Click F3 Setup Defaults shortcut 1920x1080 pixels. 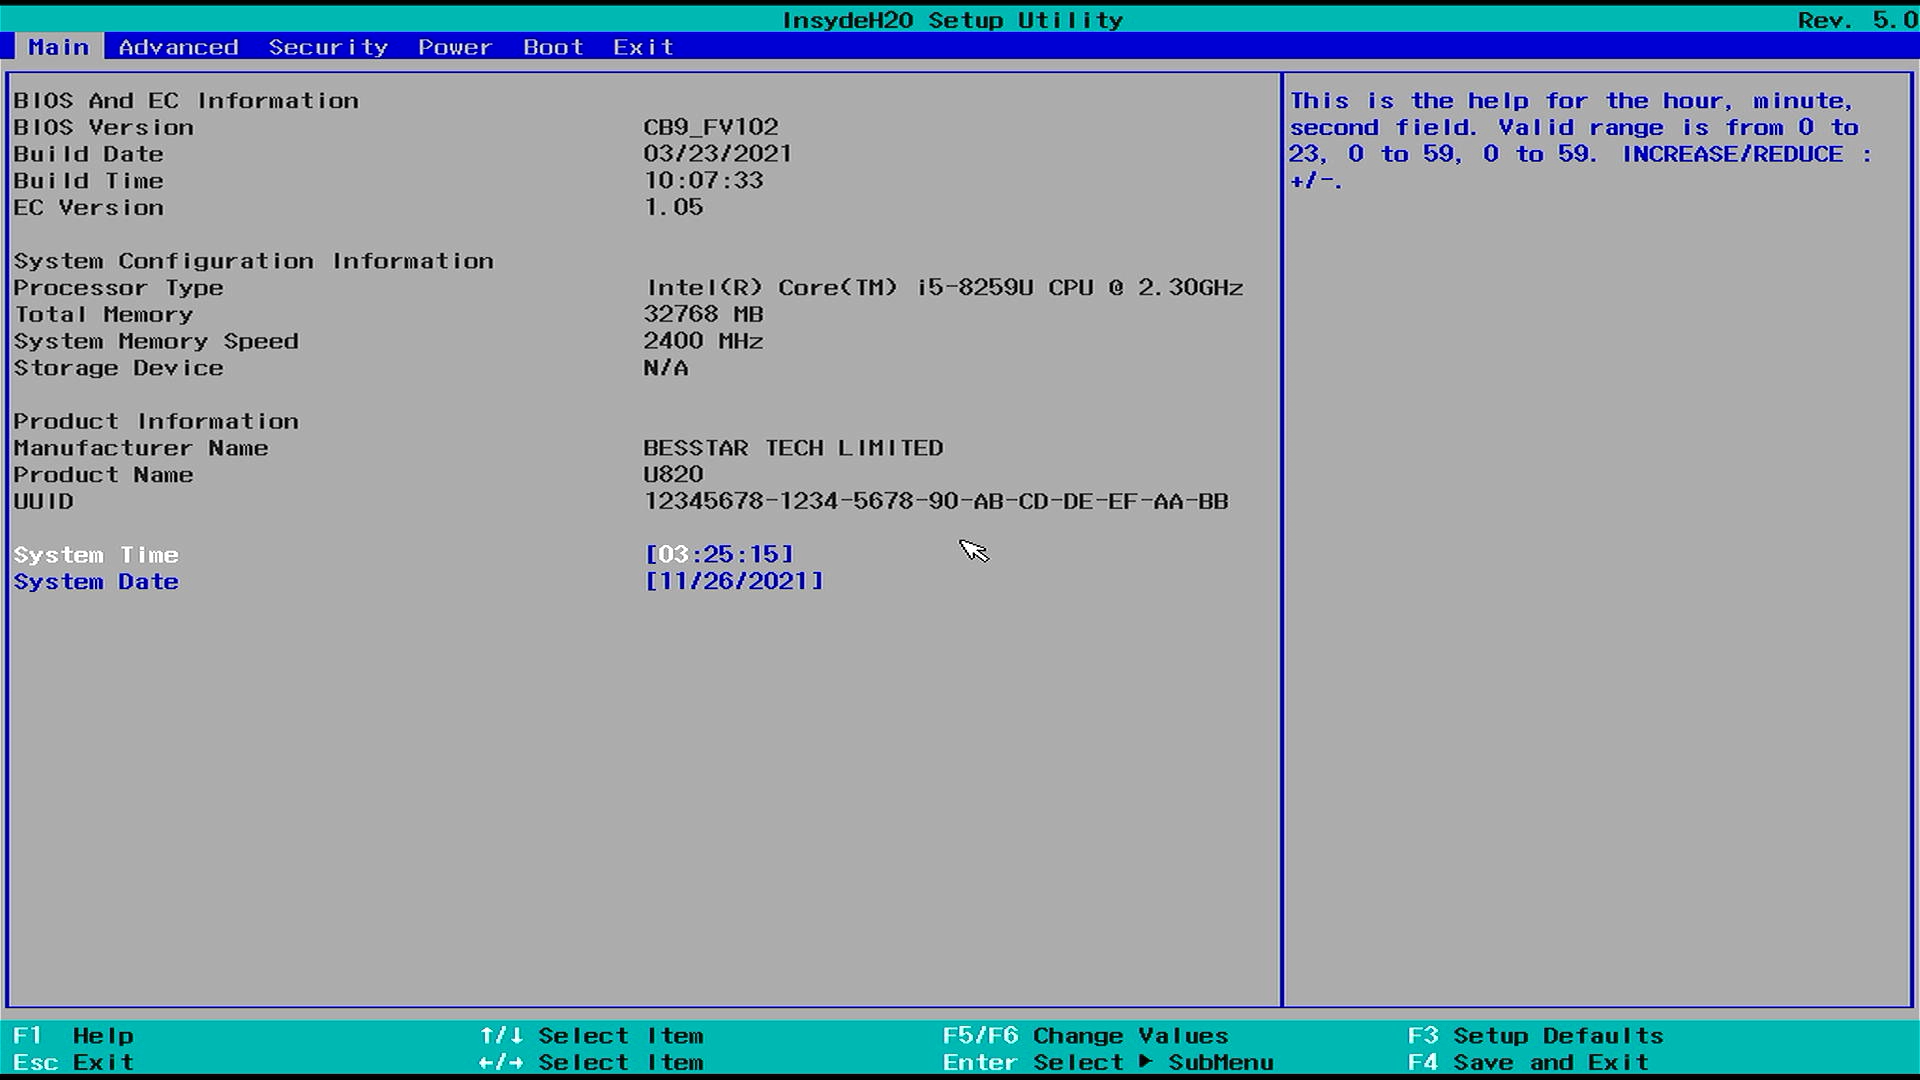1535,1036
